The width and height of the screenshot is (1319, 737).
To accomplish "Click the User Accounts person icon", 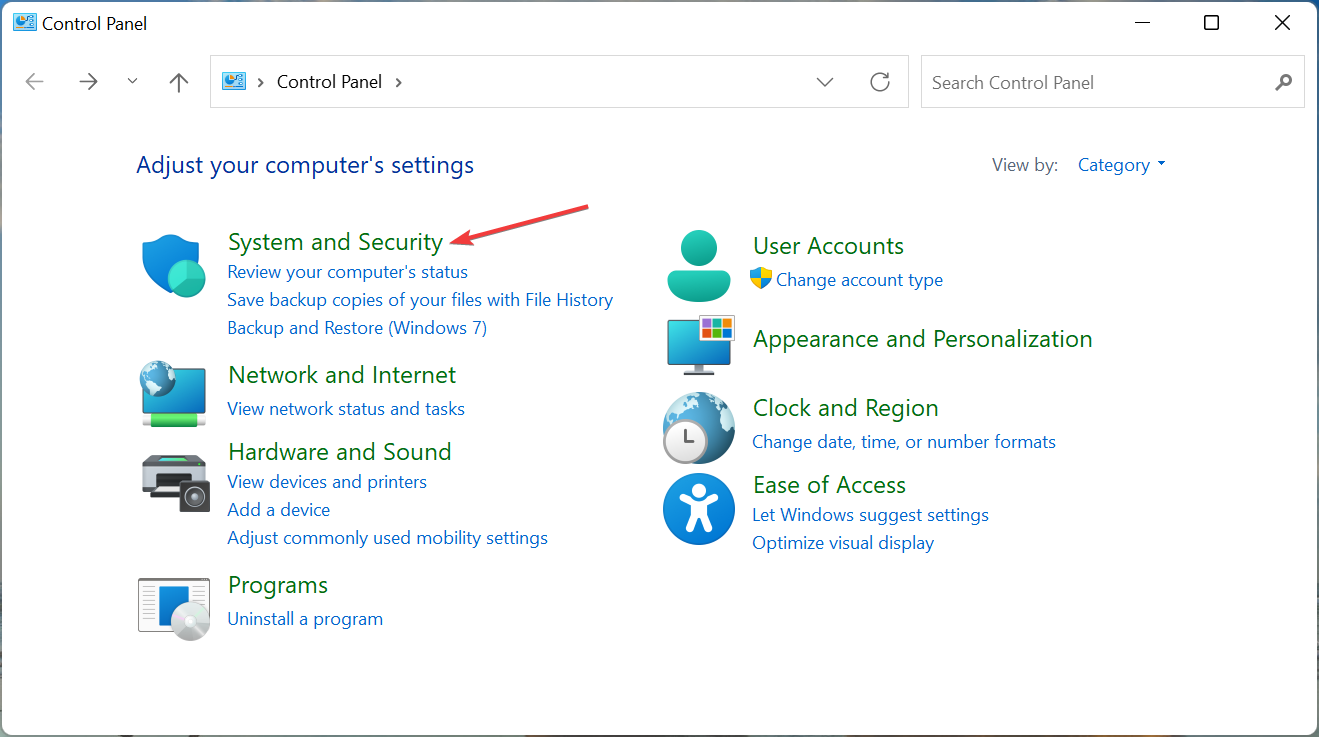I will coord(698,266).
